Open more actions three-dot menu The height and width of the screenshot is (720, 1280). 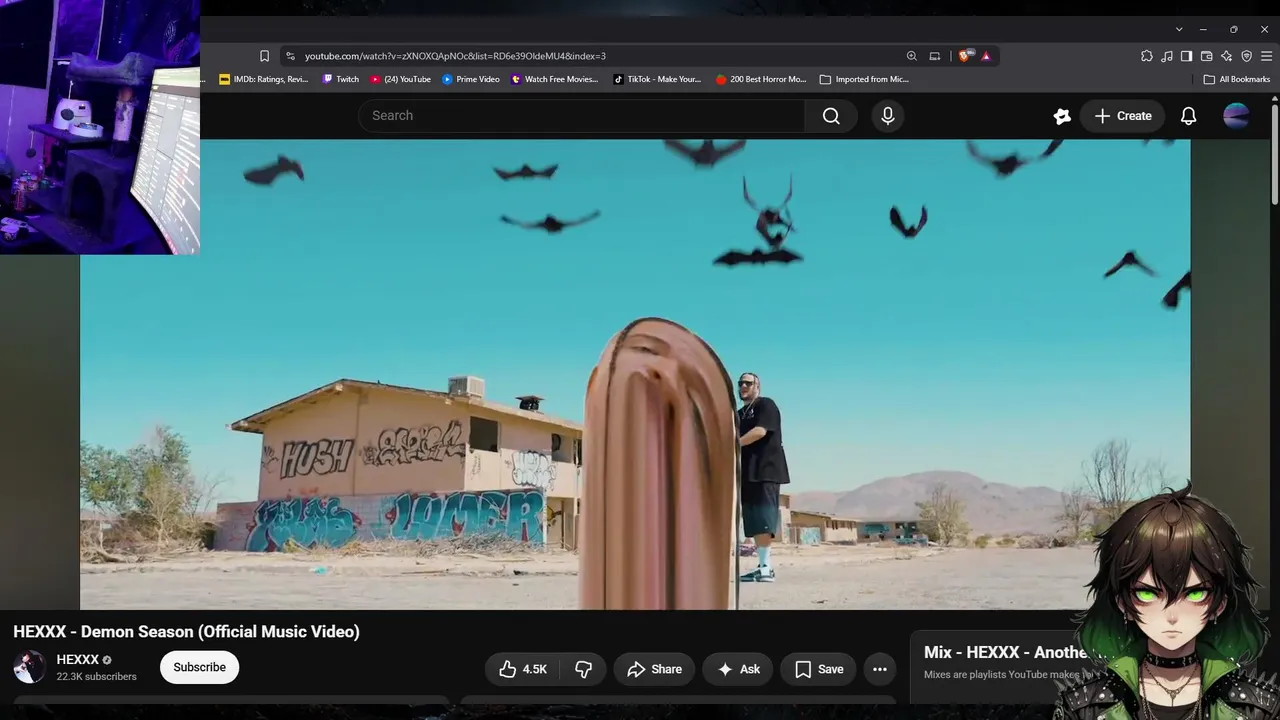click(880, 669)
